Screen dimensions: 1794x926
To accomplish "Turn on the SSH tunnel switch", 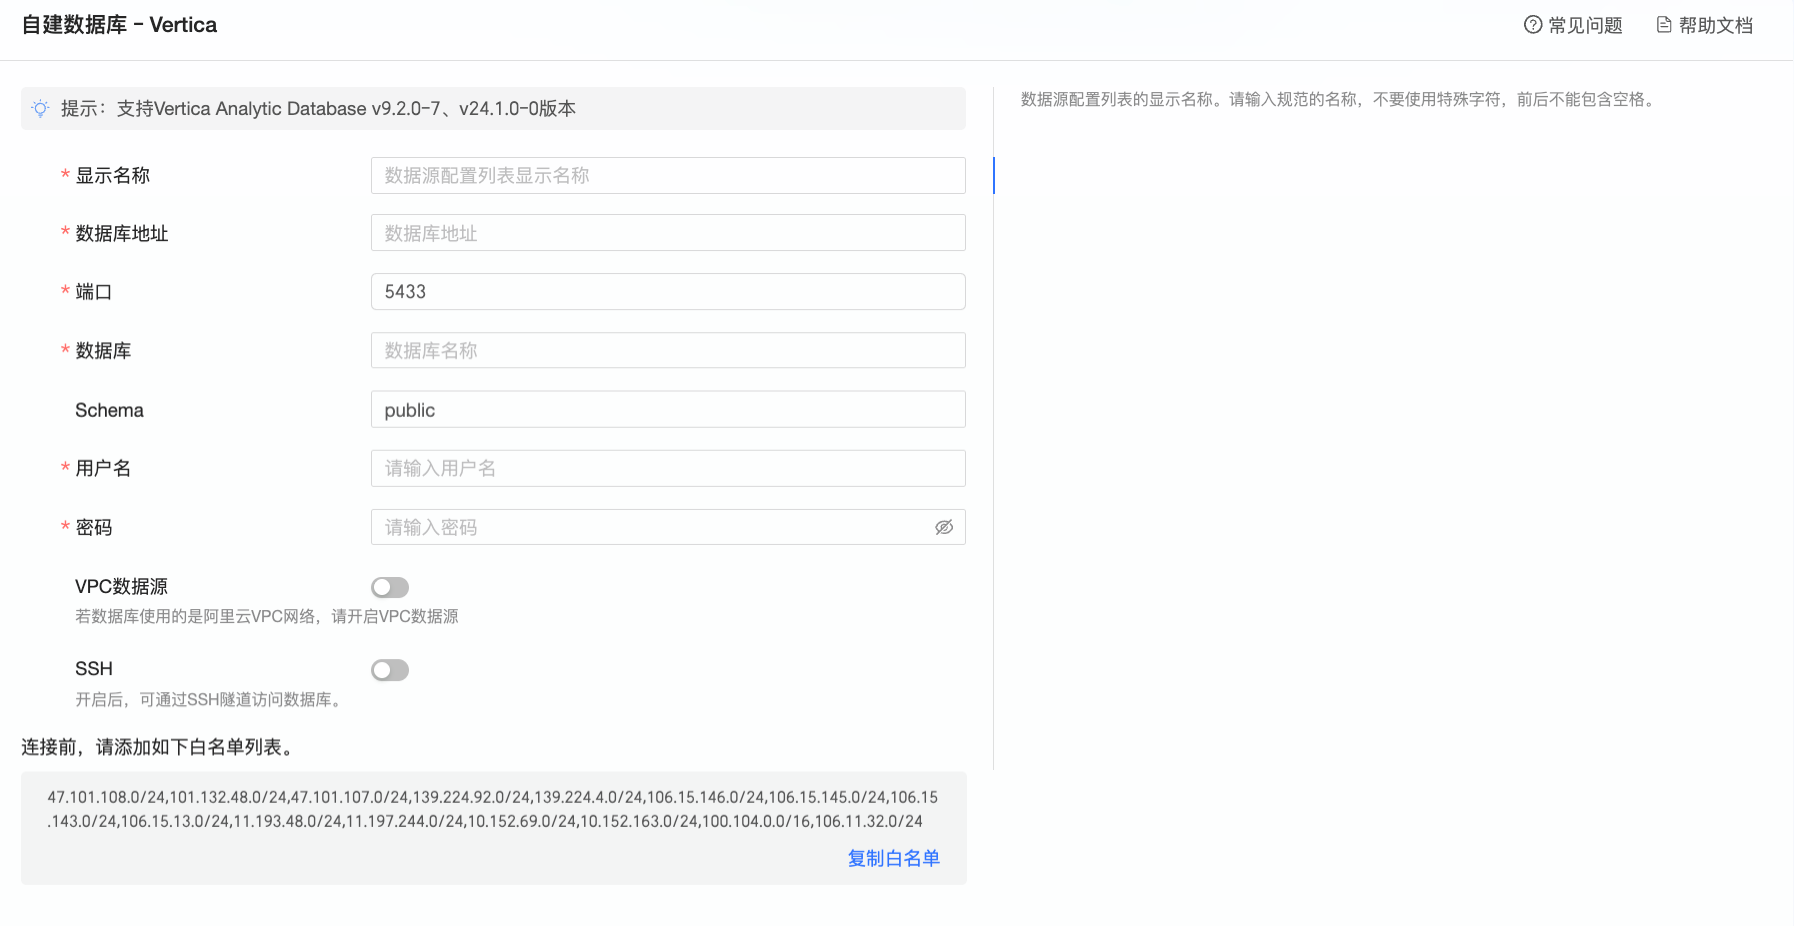I will coord(390,670).
